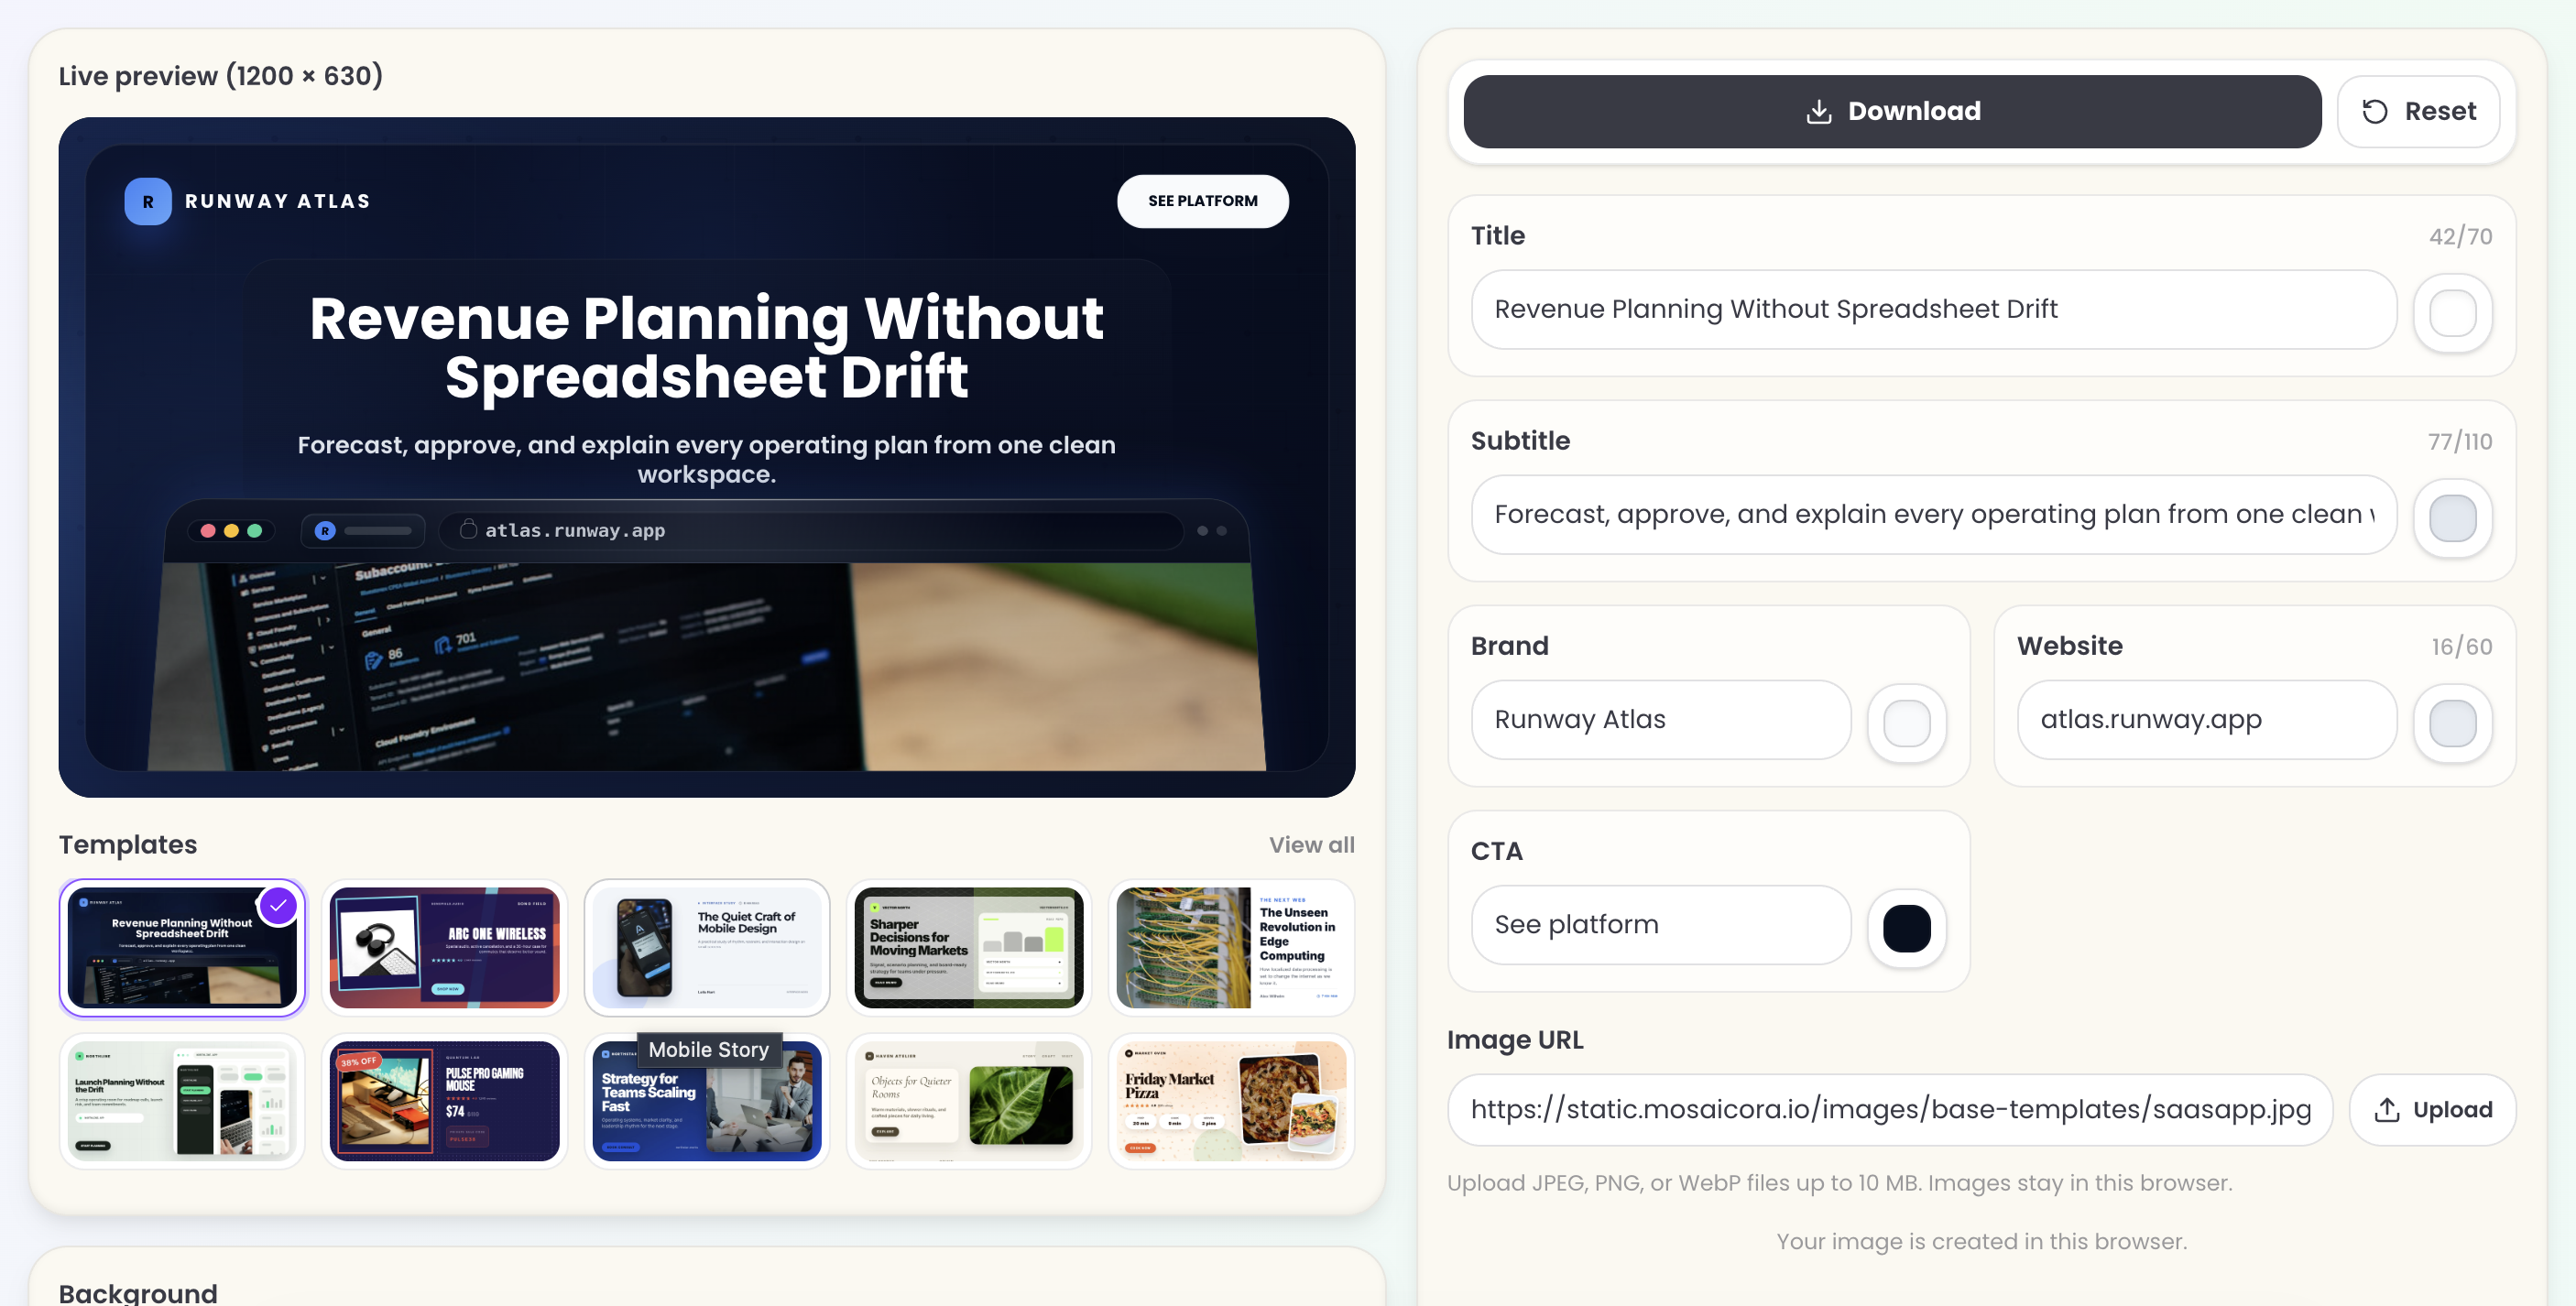Click the purple checkmark on selected template
This screenshot has width=2576, height=1306.
tap(278, 905)
